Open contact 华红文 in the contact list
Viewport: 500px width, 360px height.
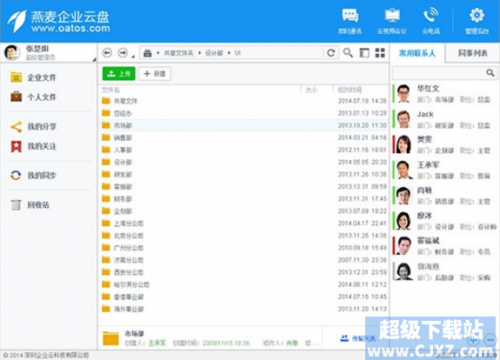point(444,94)
